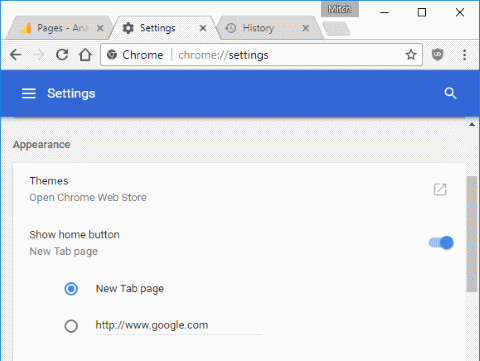Switch to the History tab
The image size is (480, 361).
(269, 28)
